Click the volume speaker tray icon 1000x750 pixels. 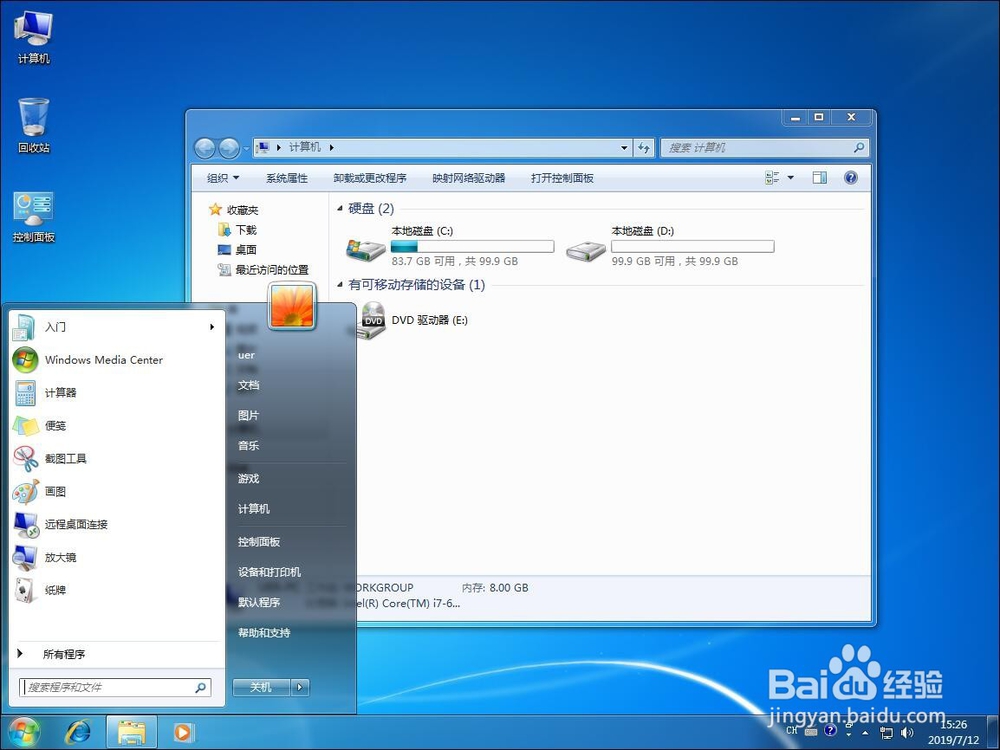click(x=906, y=733)
